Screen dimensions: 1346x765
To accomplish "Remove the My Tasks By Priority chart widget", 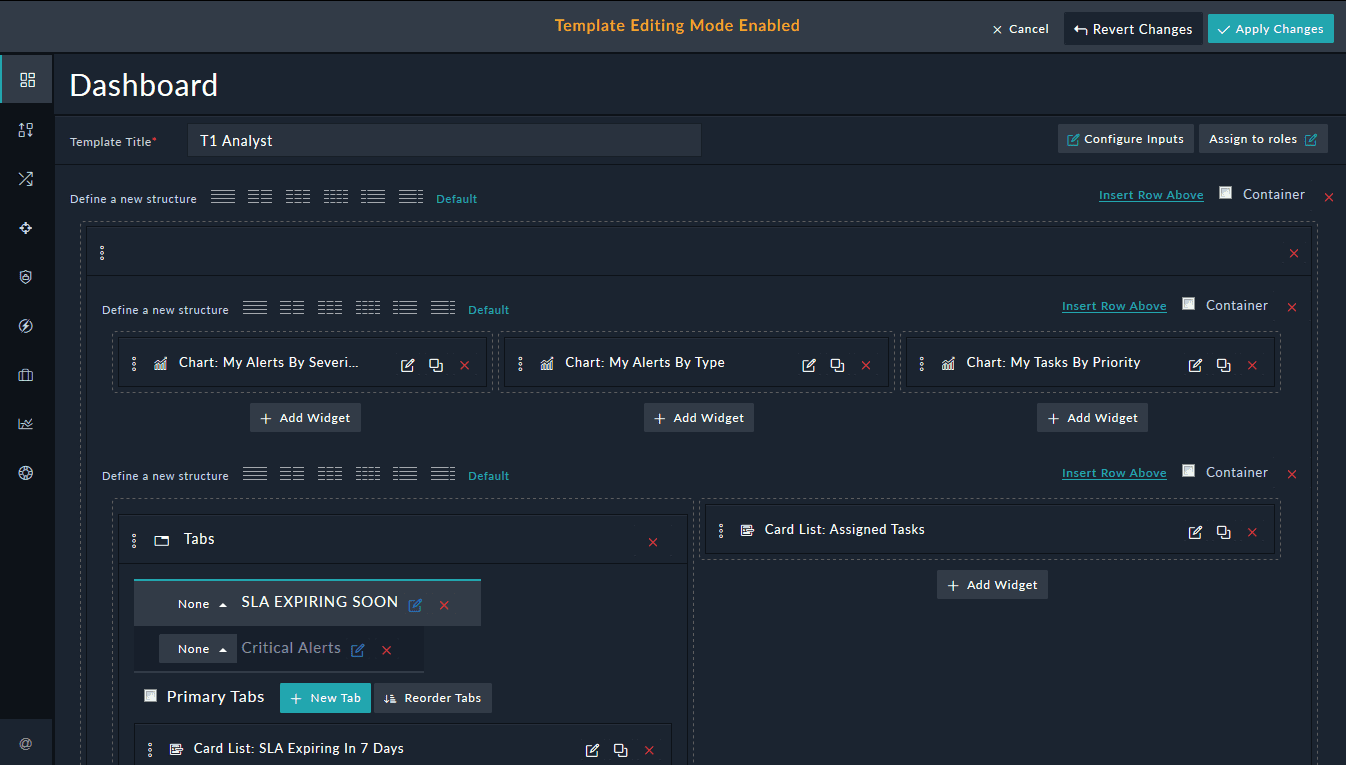I will (x=1252, y=365).
